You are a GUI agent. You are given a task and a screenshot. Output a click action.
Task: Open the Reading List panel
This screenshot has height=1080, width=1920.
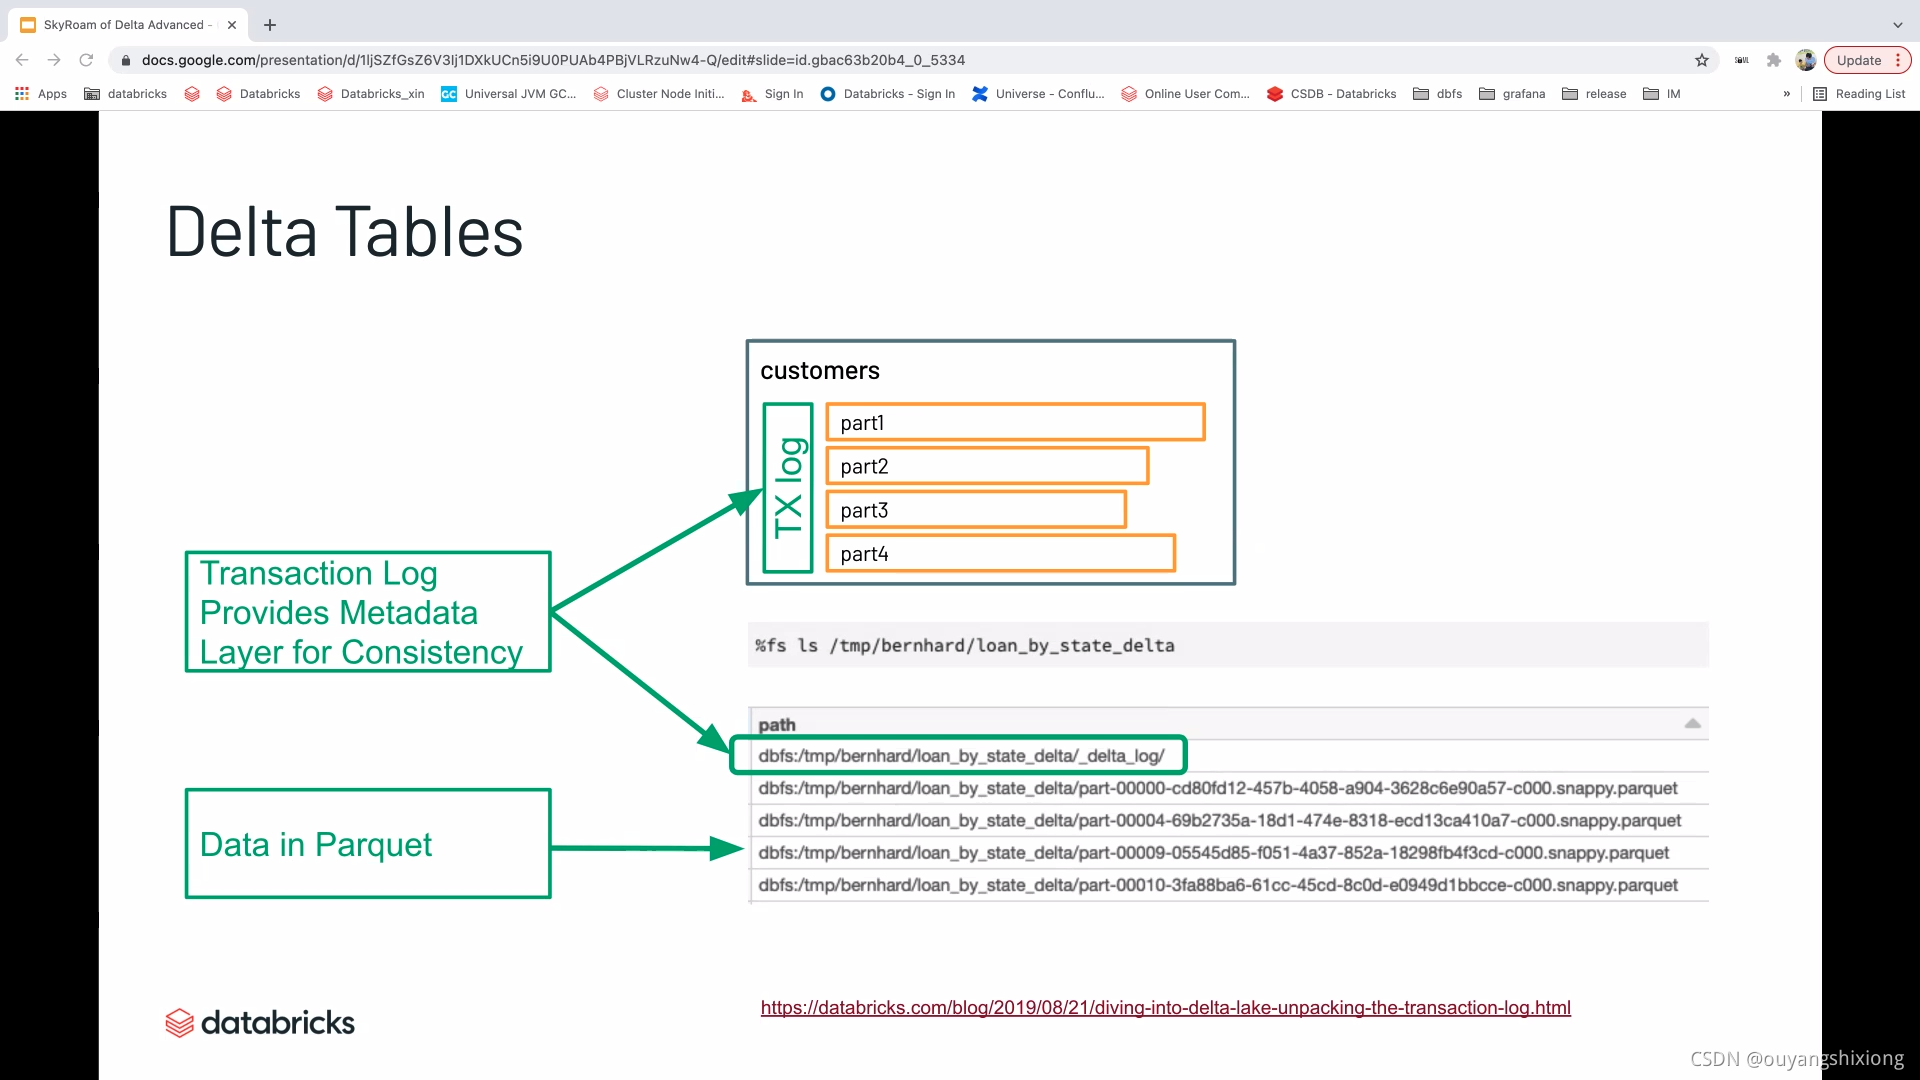pyautogui.click(x=1859, y=94)
